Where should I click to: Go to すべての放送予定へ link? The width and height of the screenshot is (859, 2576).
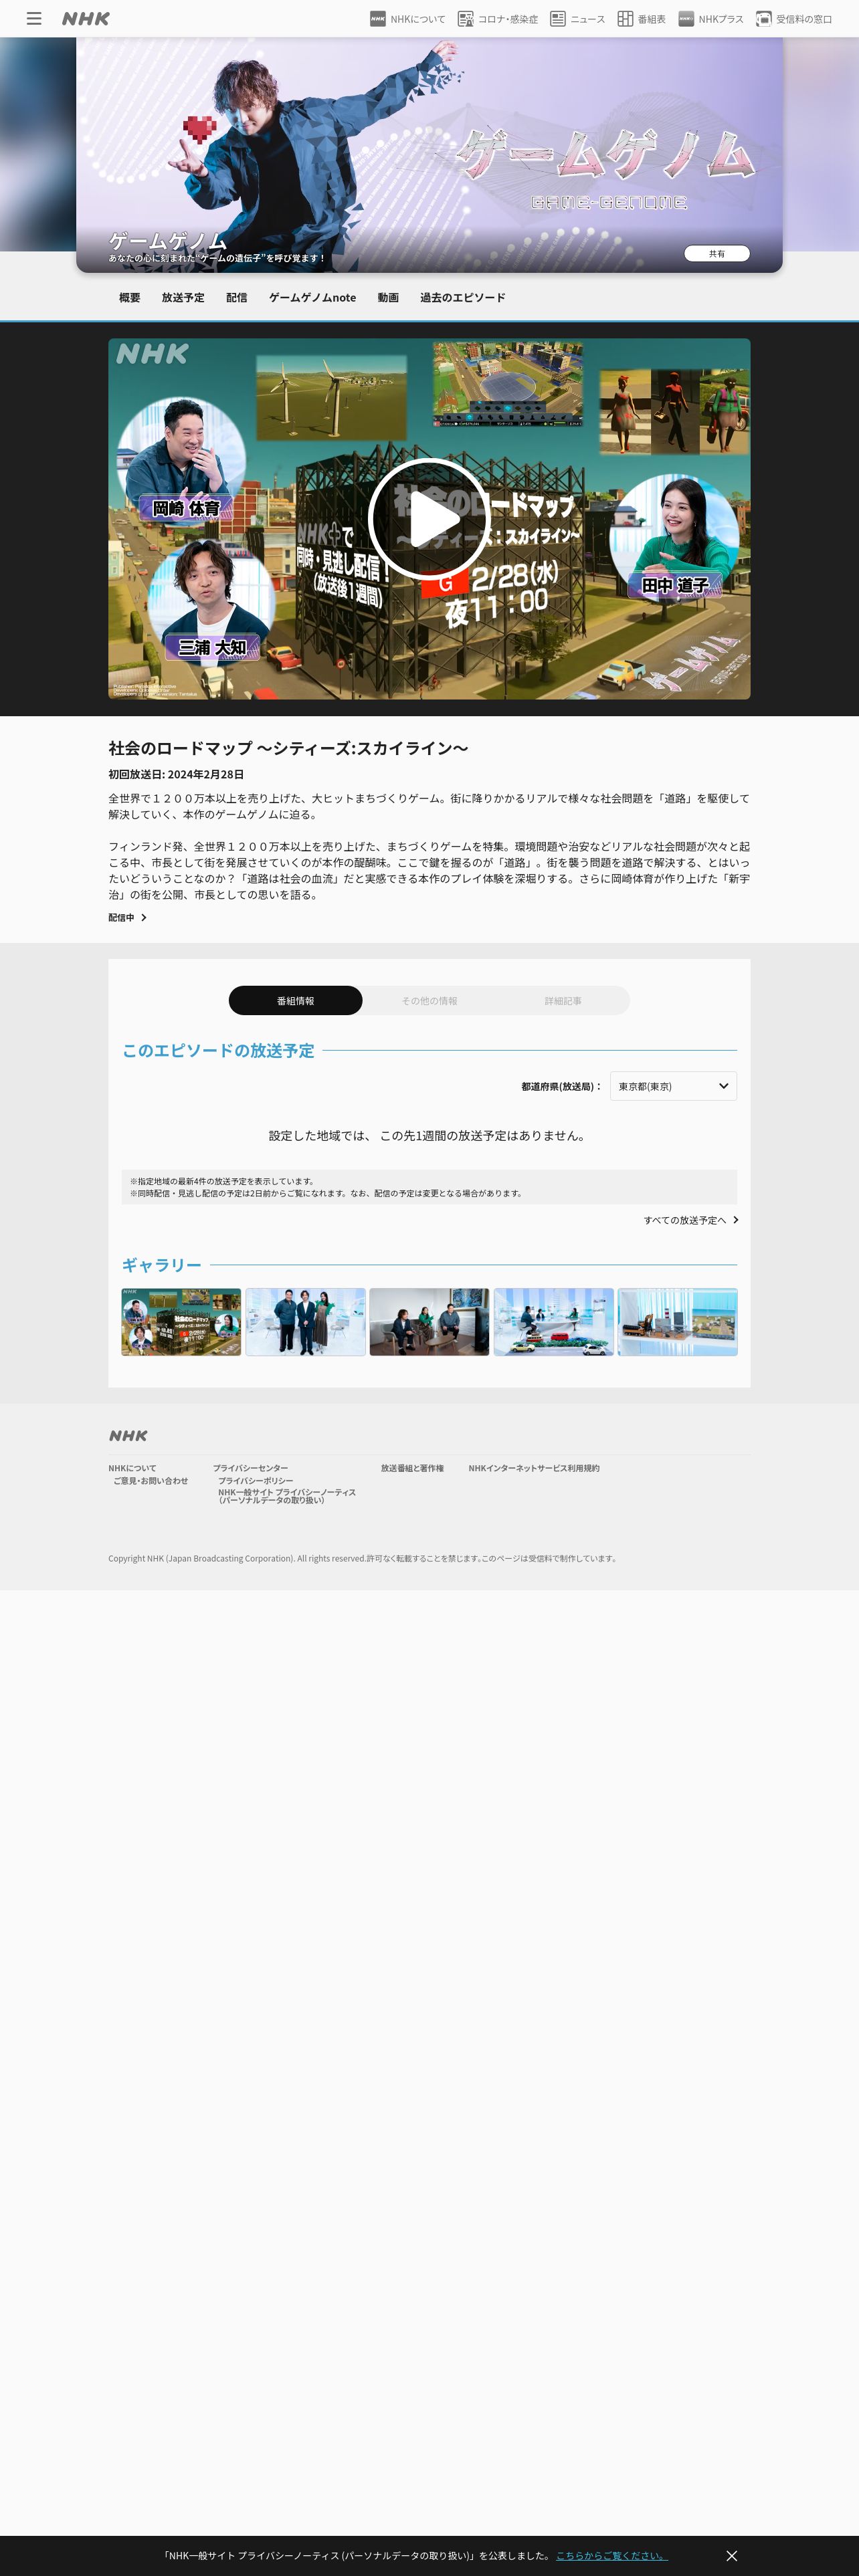click(691, 1220)
